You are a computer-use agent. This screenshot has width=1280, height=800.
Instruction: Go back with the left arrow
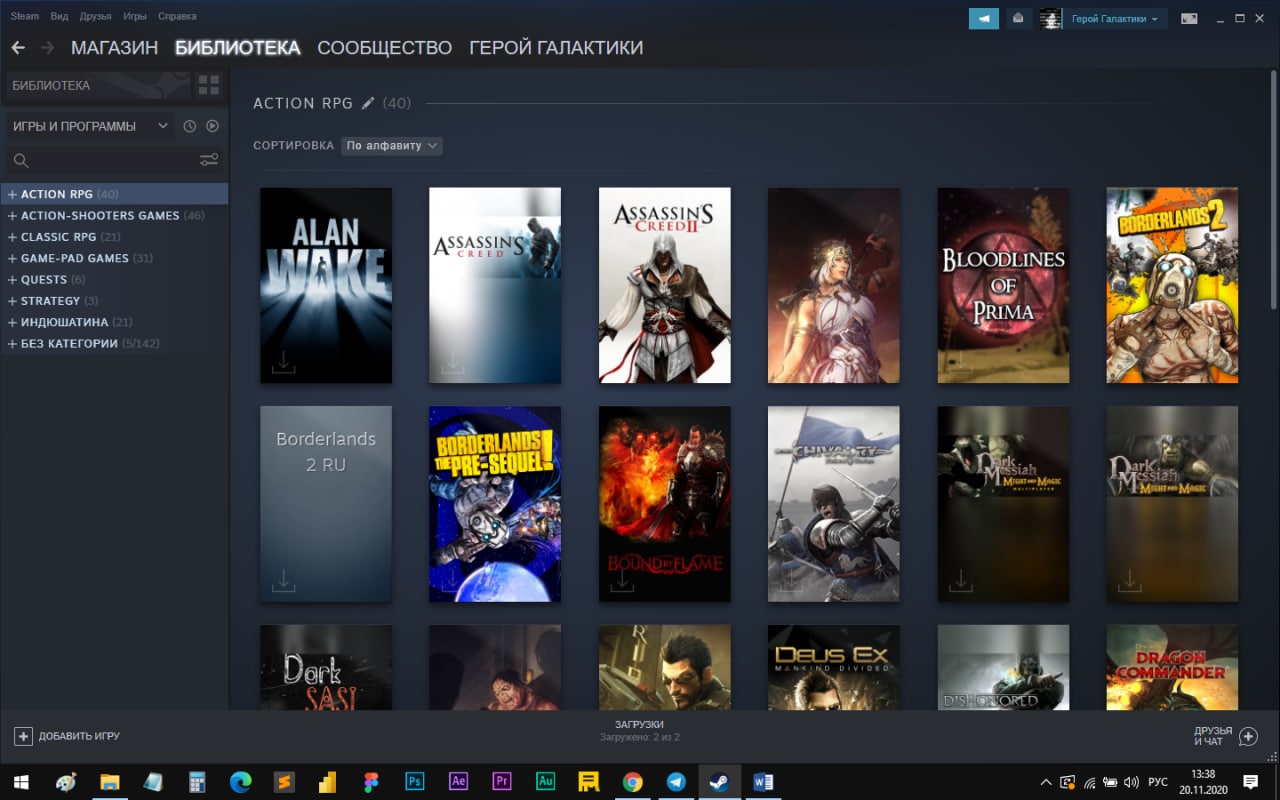[x=18, y=48]
